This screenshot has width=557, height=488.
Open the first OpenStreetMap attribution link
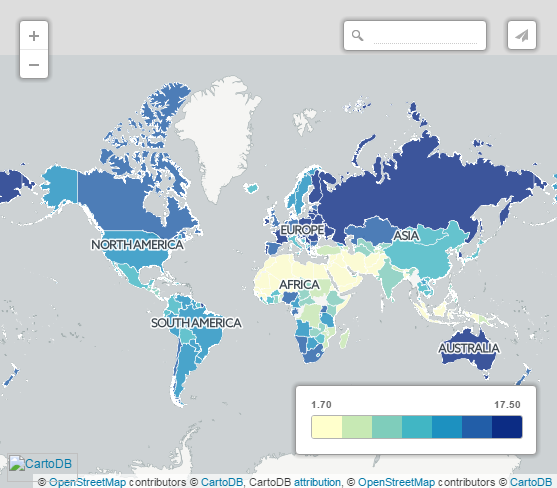click(x=87, y=482)
